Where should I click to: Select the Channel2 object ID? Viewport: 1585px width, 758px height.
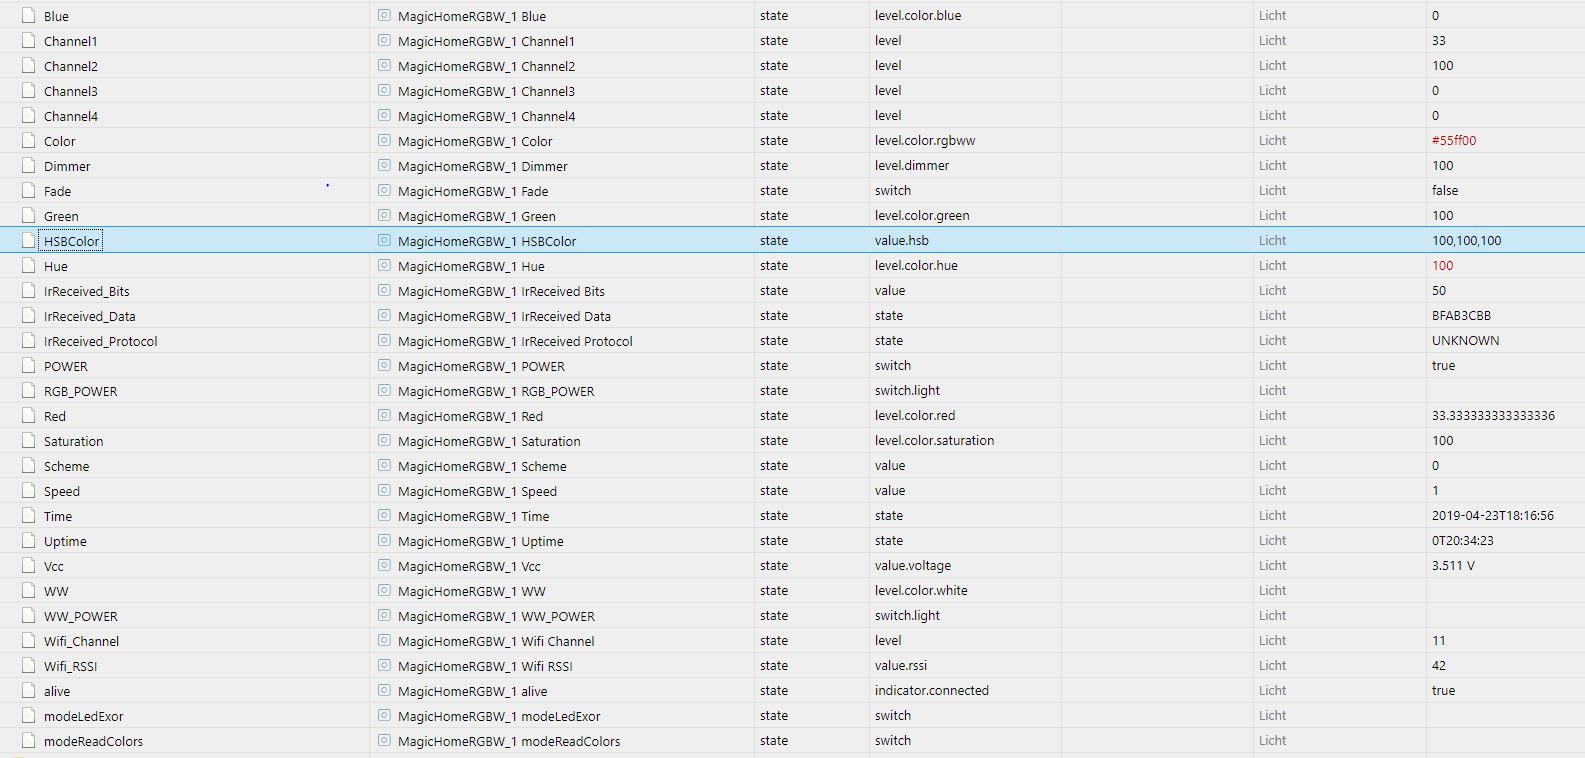[71, 66]
